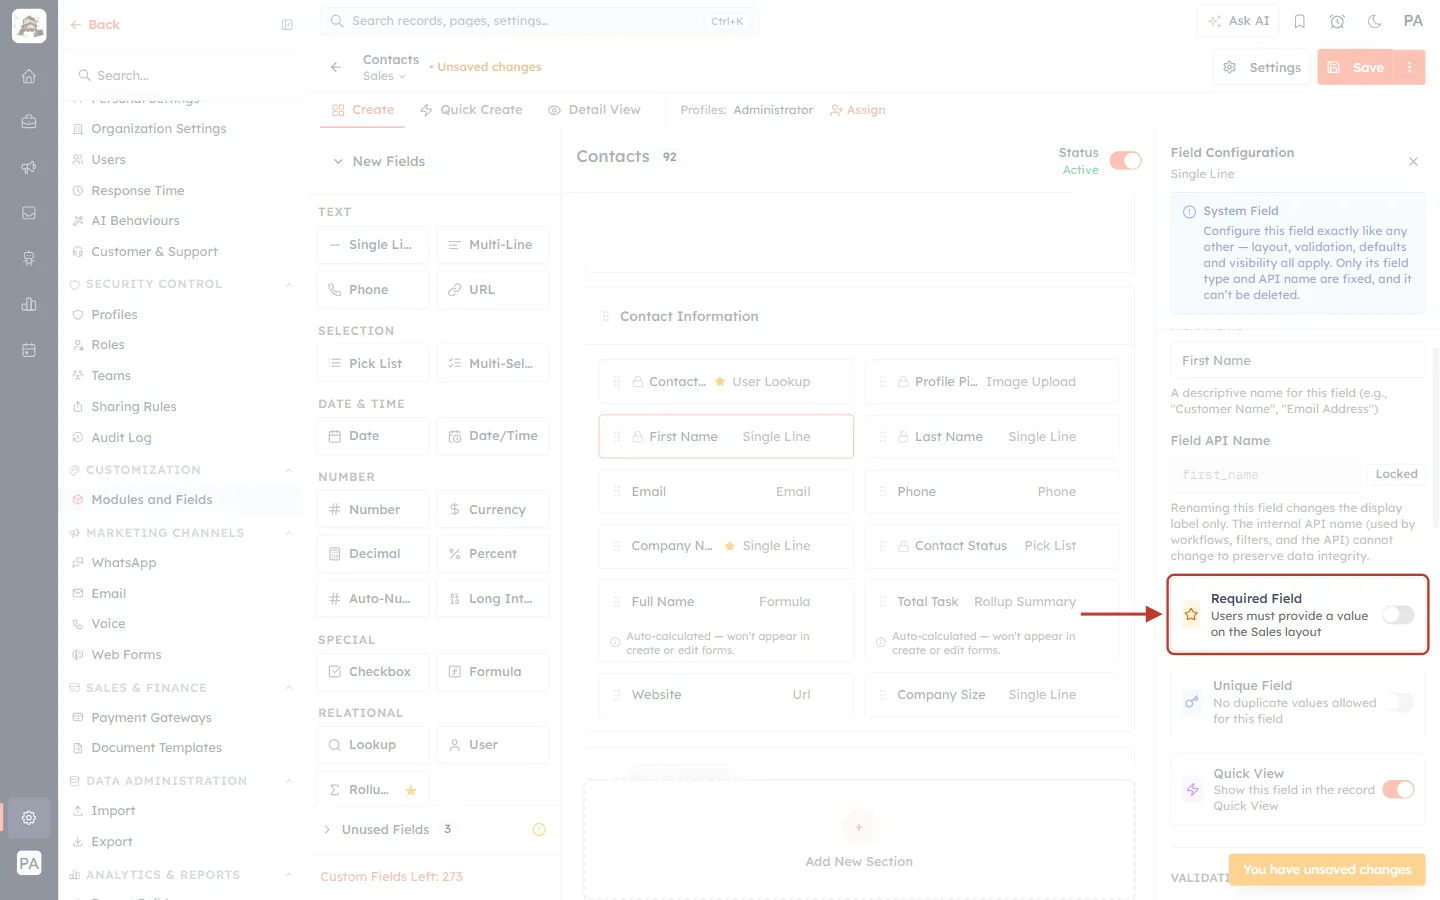
Task: Open the reports chart icon in left rail
Action: coord(29,304)
